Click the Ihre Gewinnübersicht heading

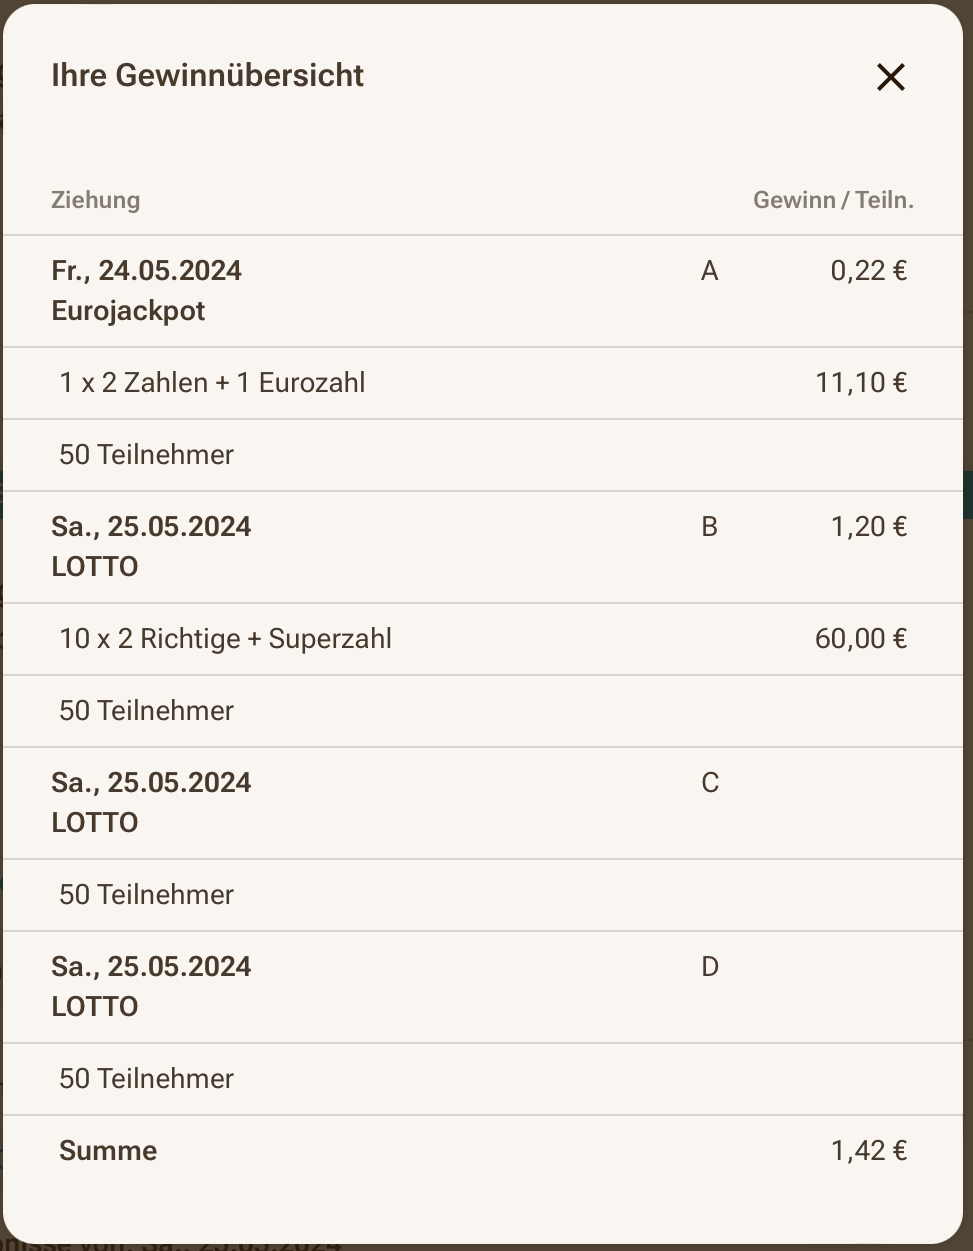(207, 75)
